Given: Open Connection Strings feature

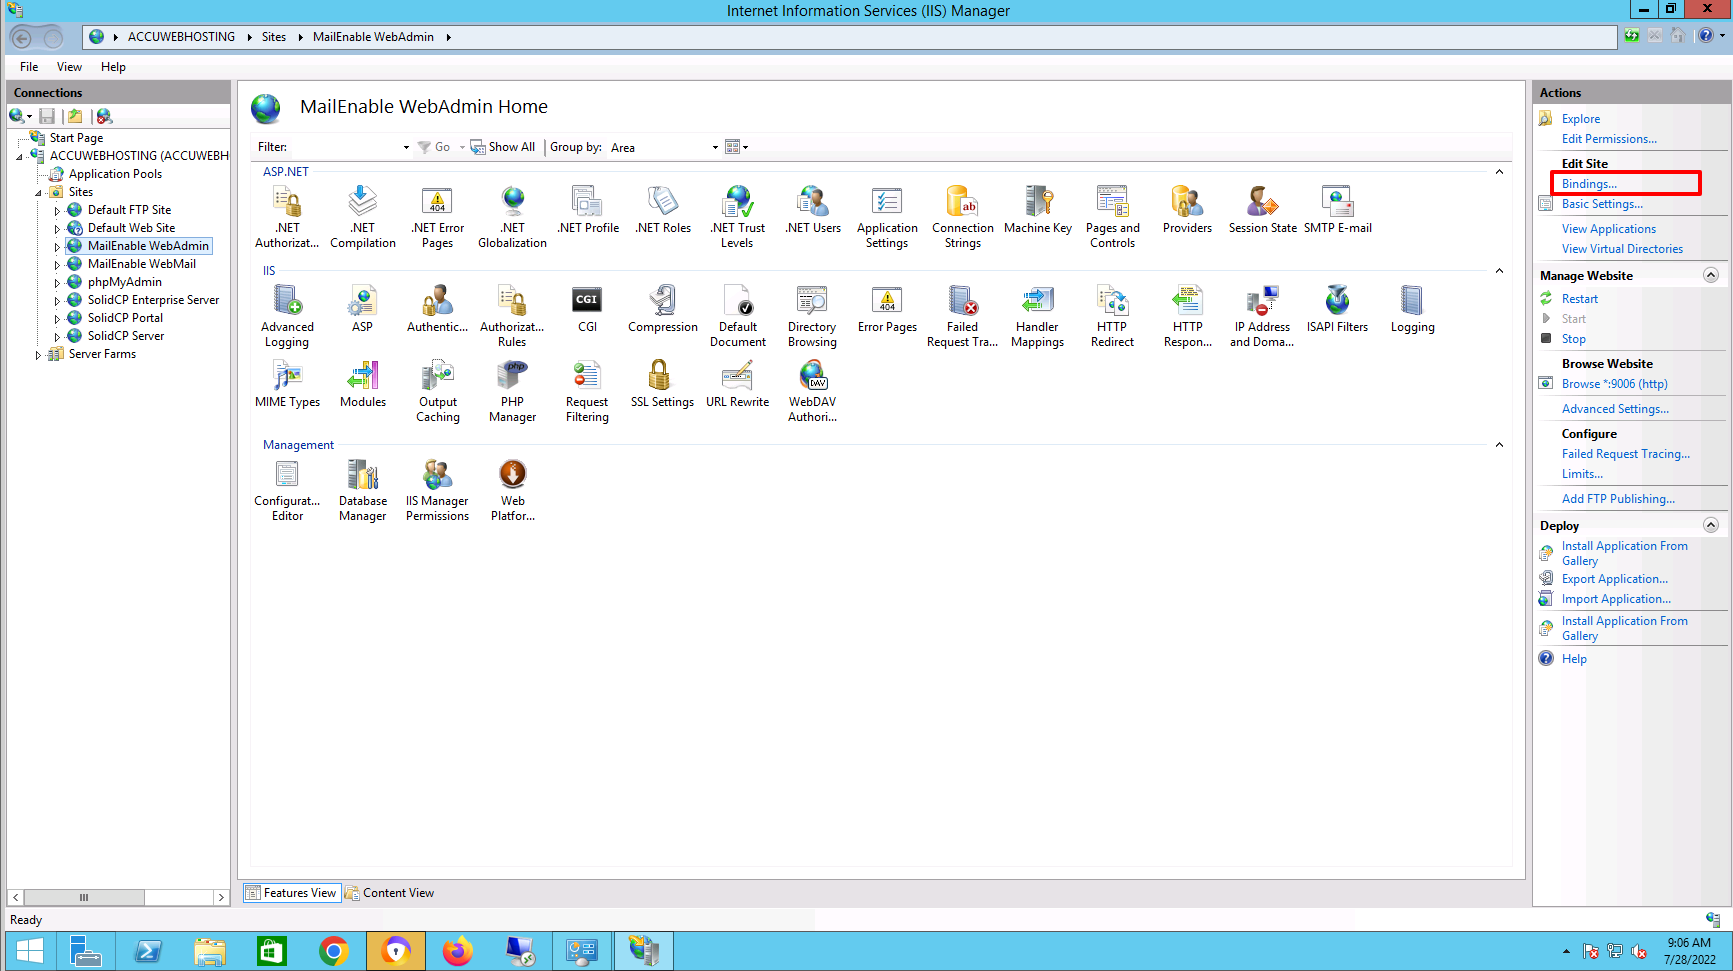Looking at the screenshot, I should [963, 216].
